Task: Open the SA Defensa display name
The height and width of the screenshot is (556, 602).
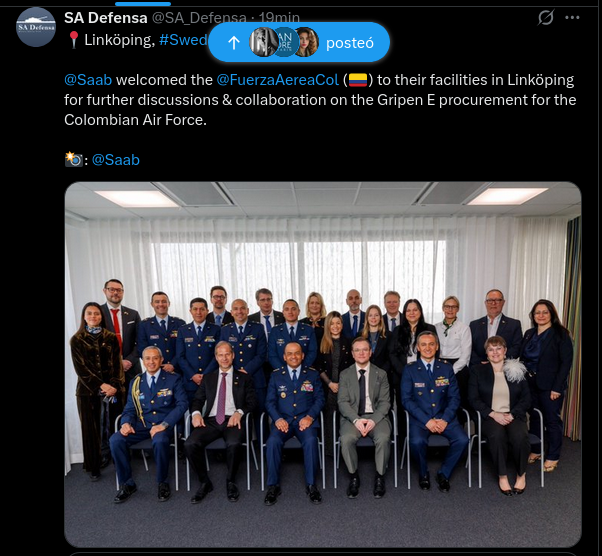Action: click(x=106, y=18)
